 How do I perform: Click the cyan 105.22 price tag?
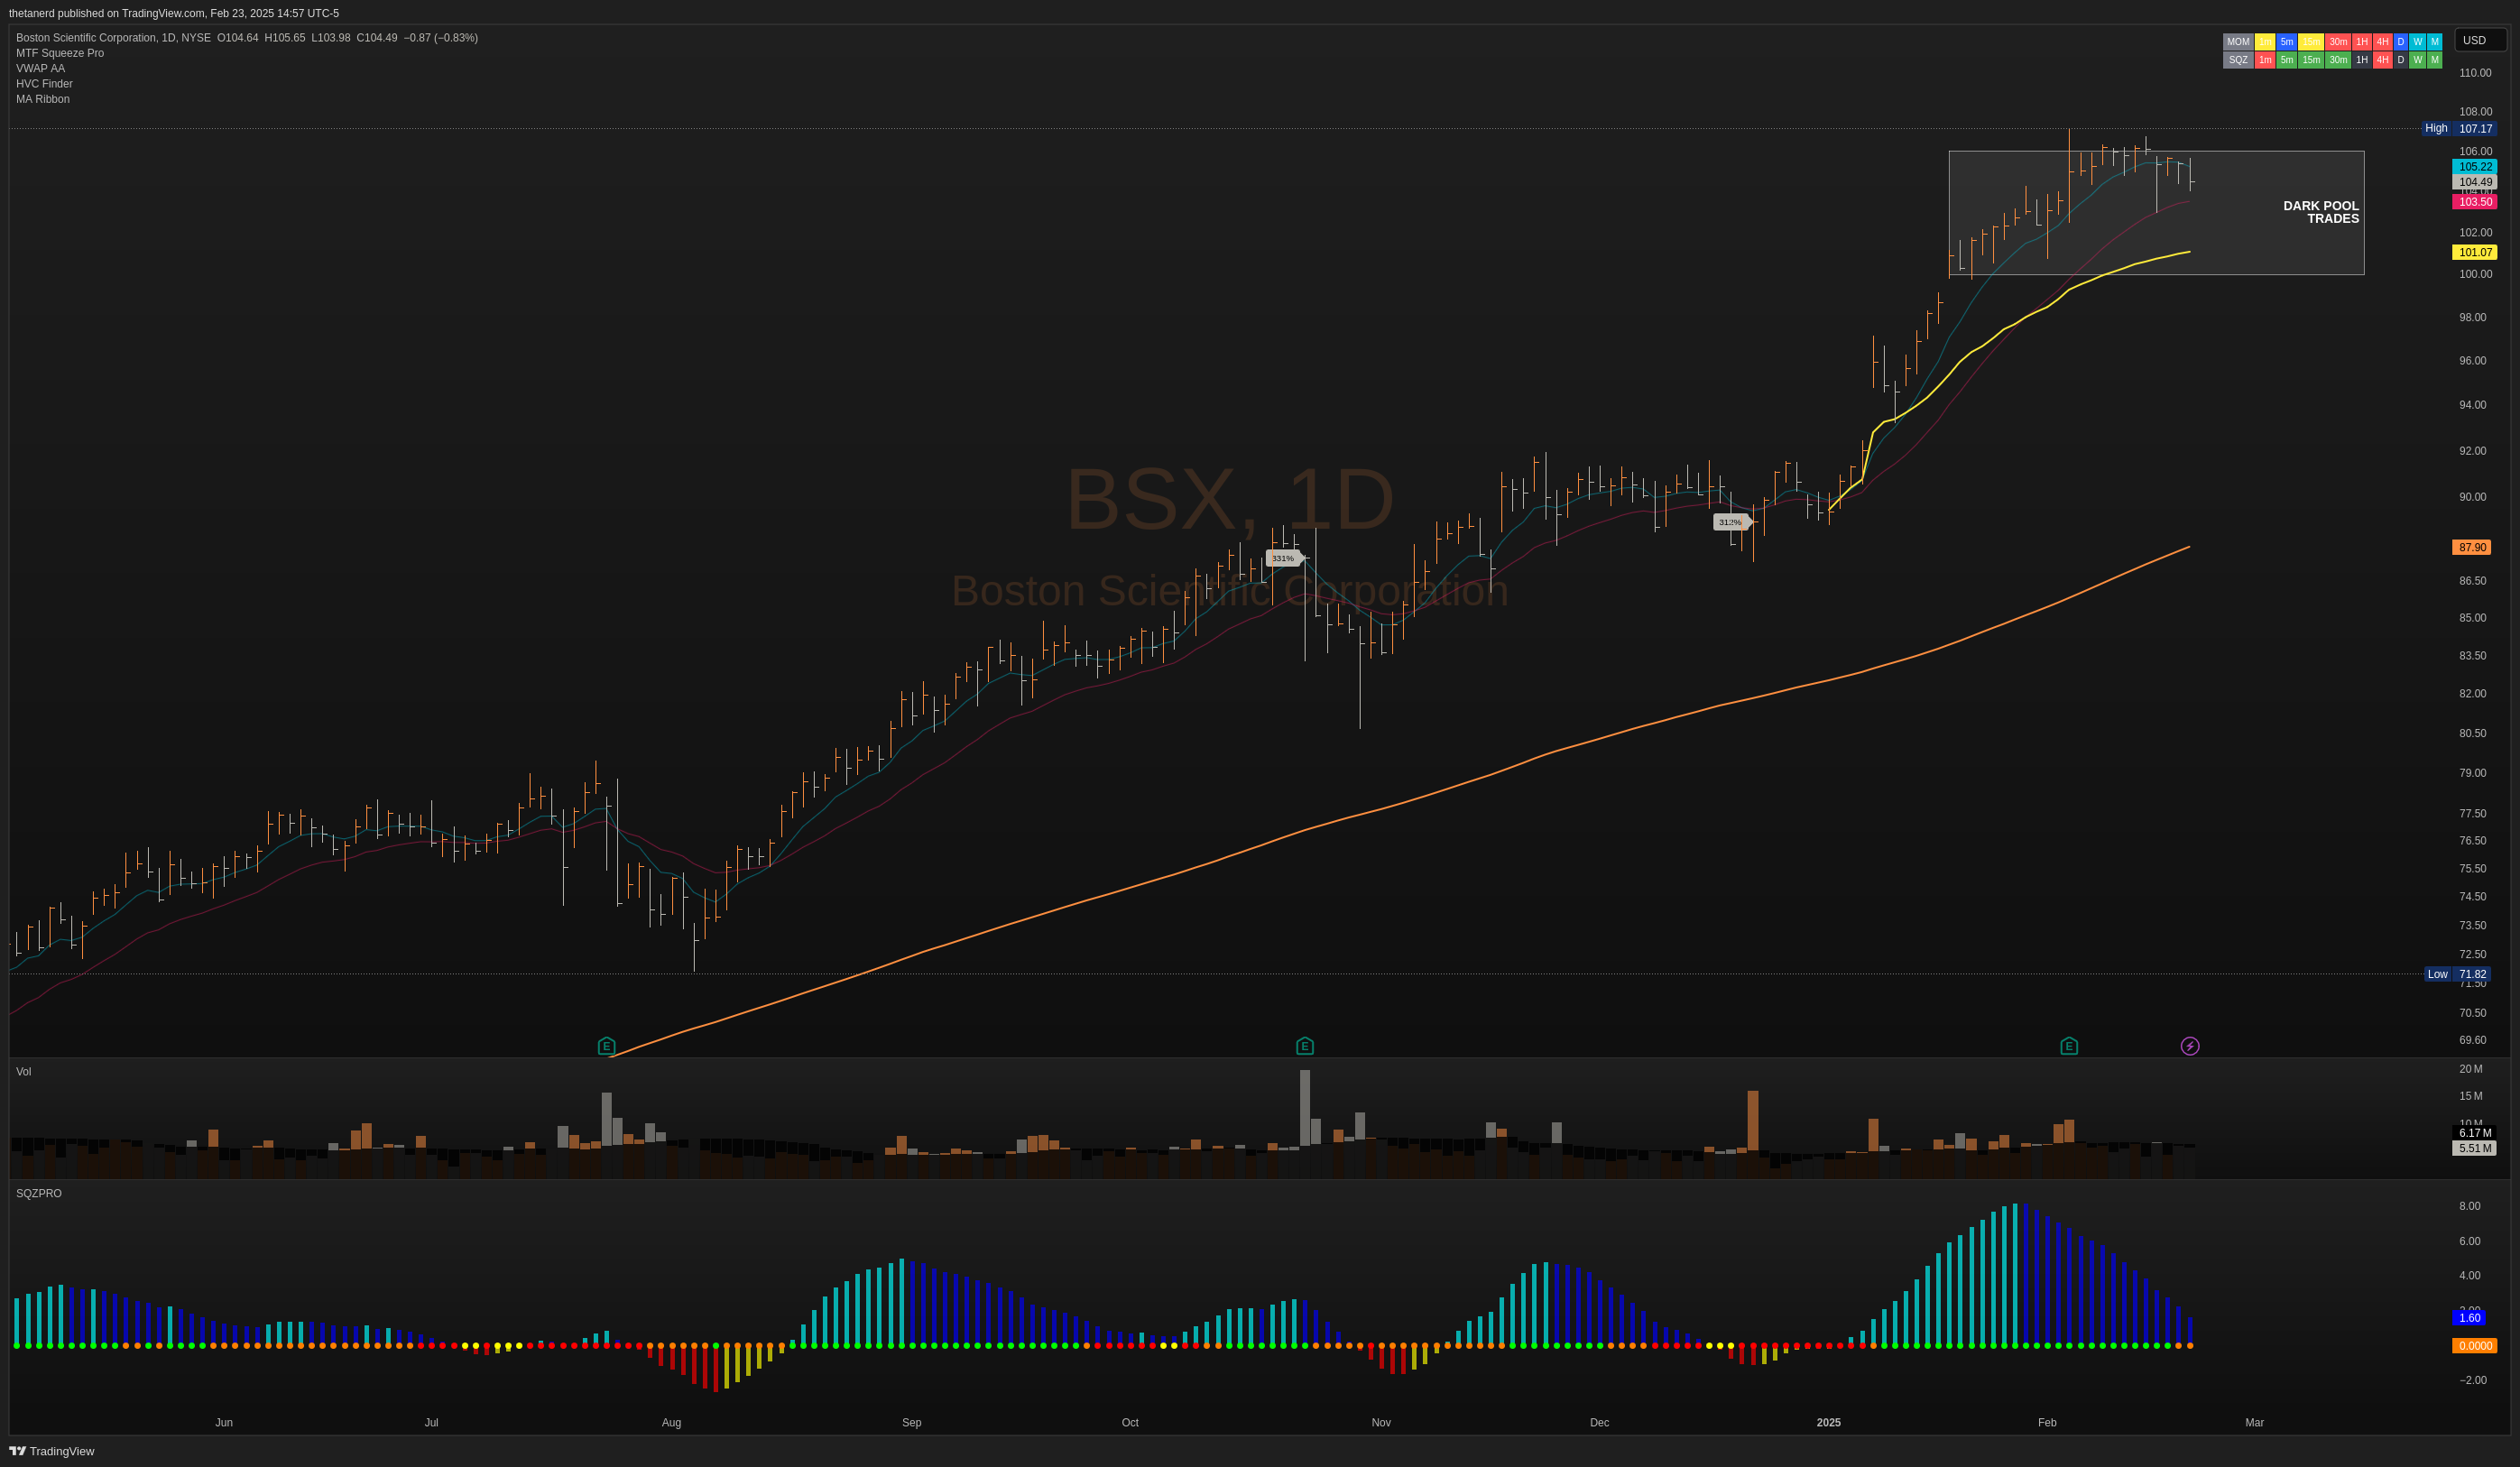(x=2475, y=167)
